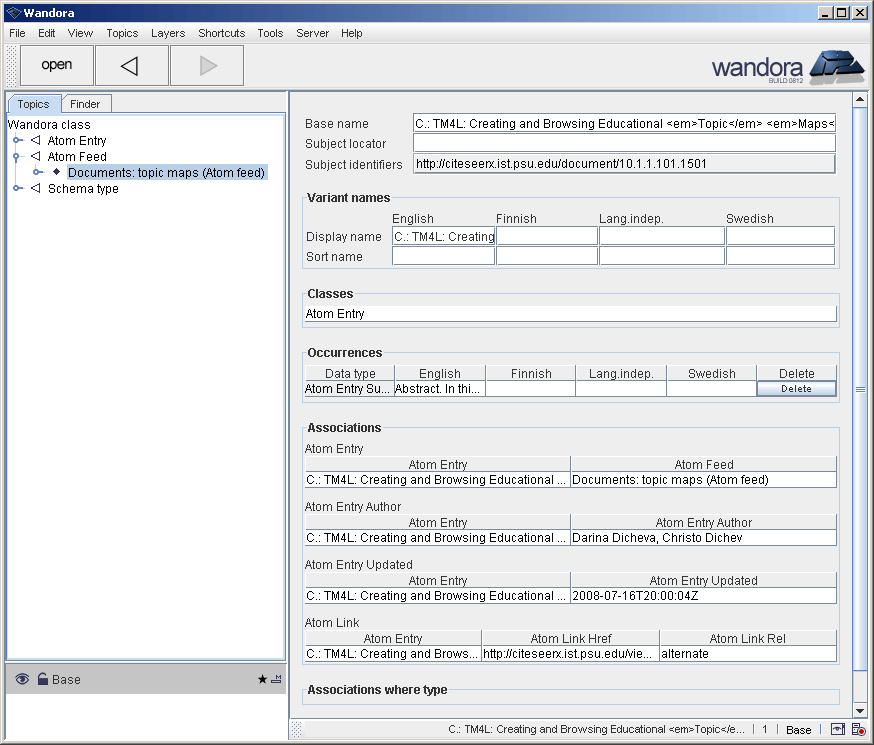The image size is (874, 745).
Task: Click the Wandora logo in the toolbar
Action: click(x=786, y=66)
